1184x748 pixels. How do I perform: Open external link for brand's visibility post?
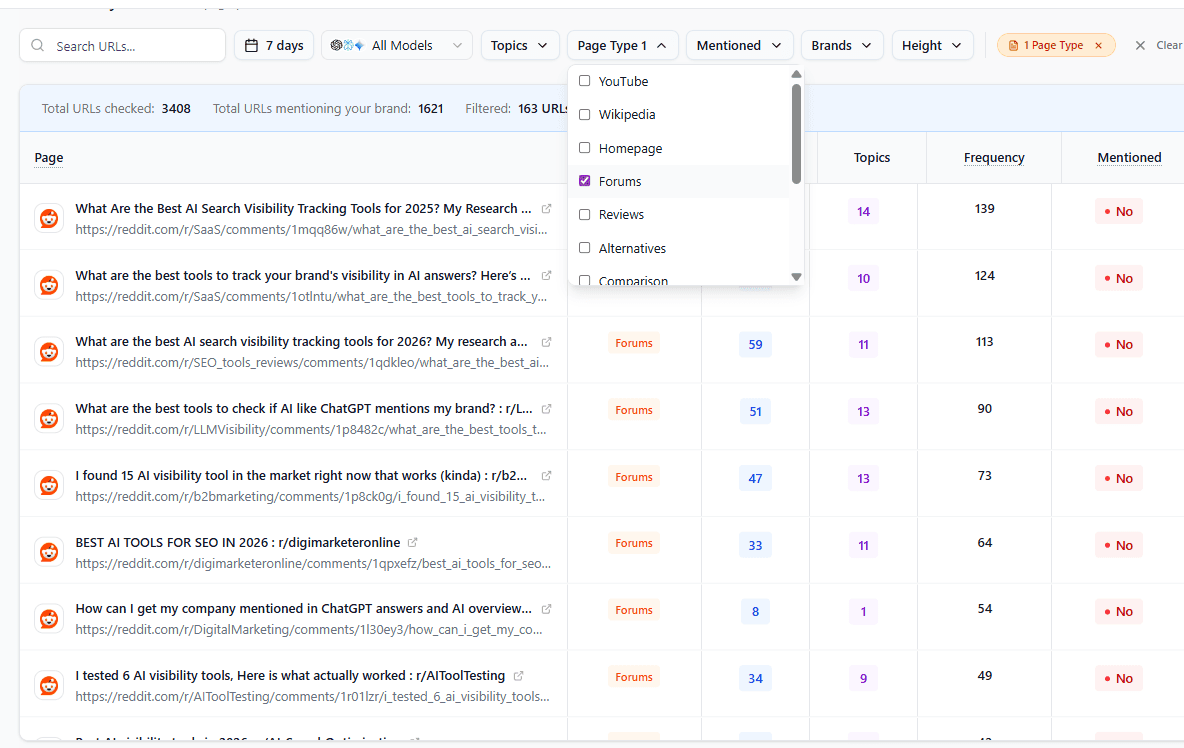click(x=547, y=275)
